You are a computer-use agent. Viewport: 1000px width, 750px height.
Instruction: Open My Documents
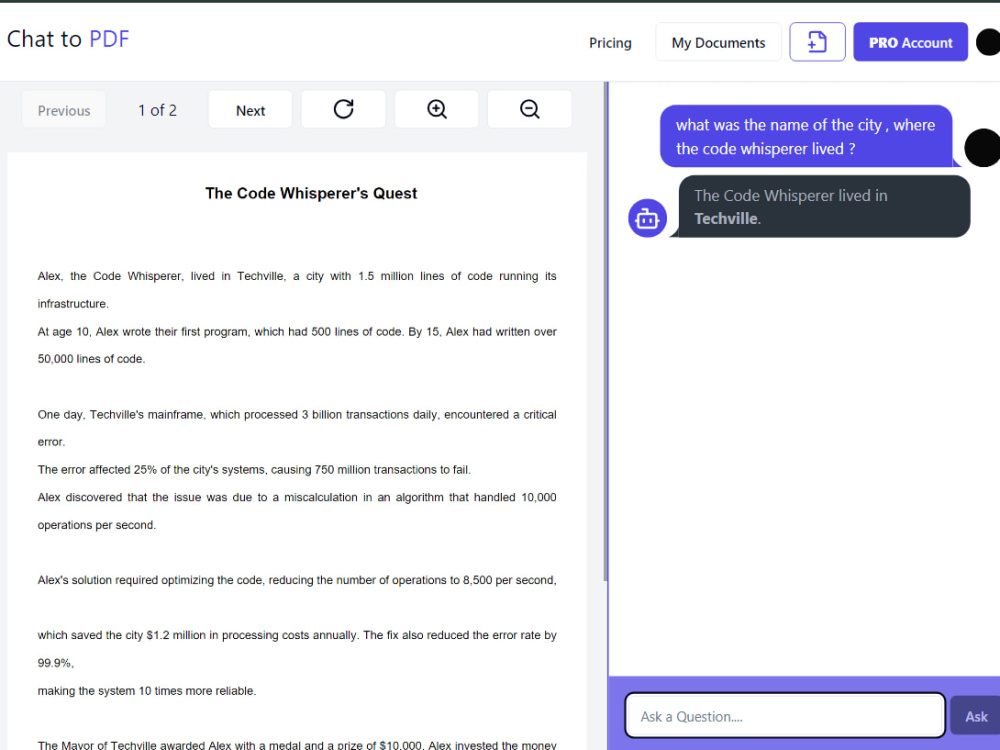[x=718, y=43]
